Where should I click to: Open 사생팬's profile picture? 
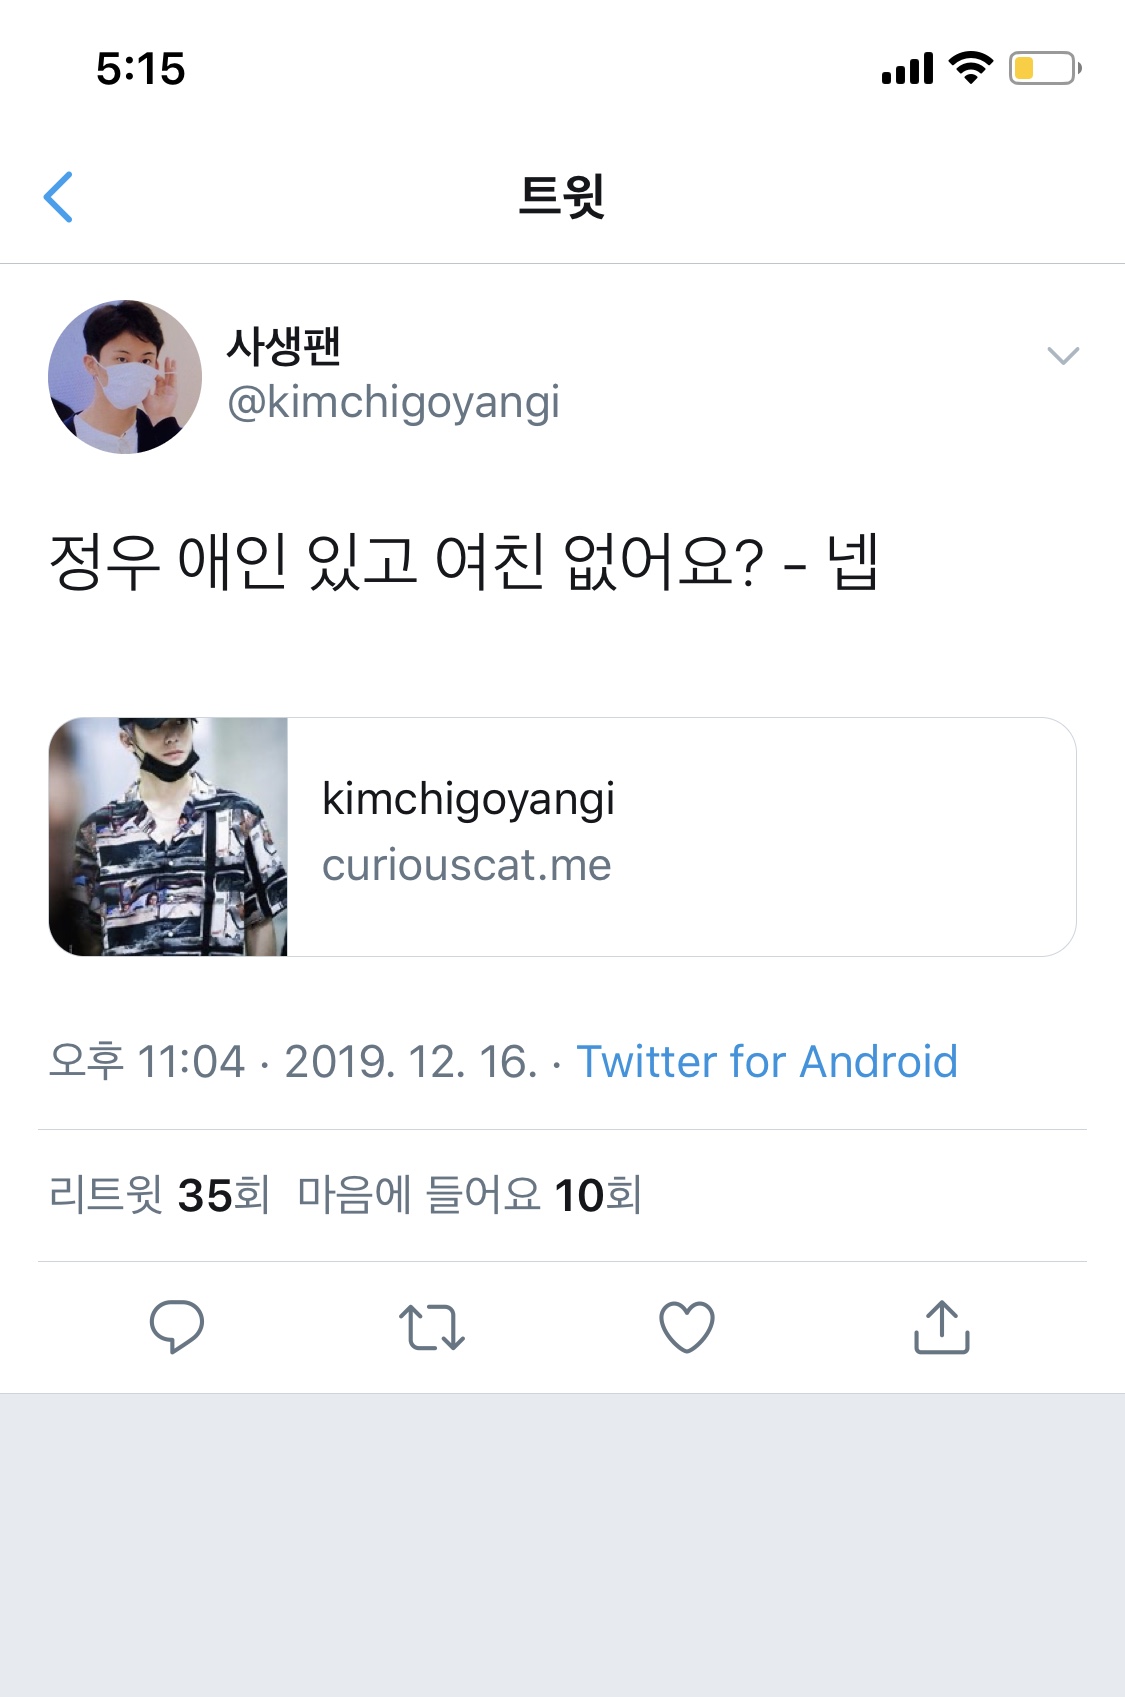pyautogui.click(x=124, y=378)
